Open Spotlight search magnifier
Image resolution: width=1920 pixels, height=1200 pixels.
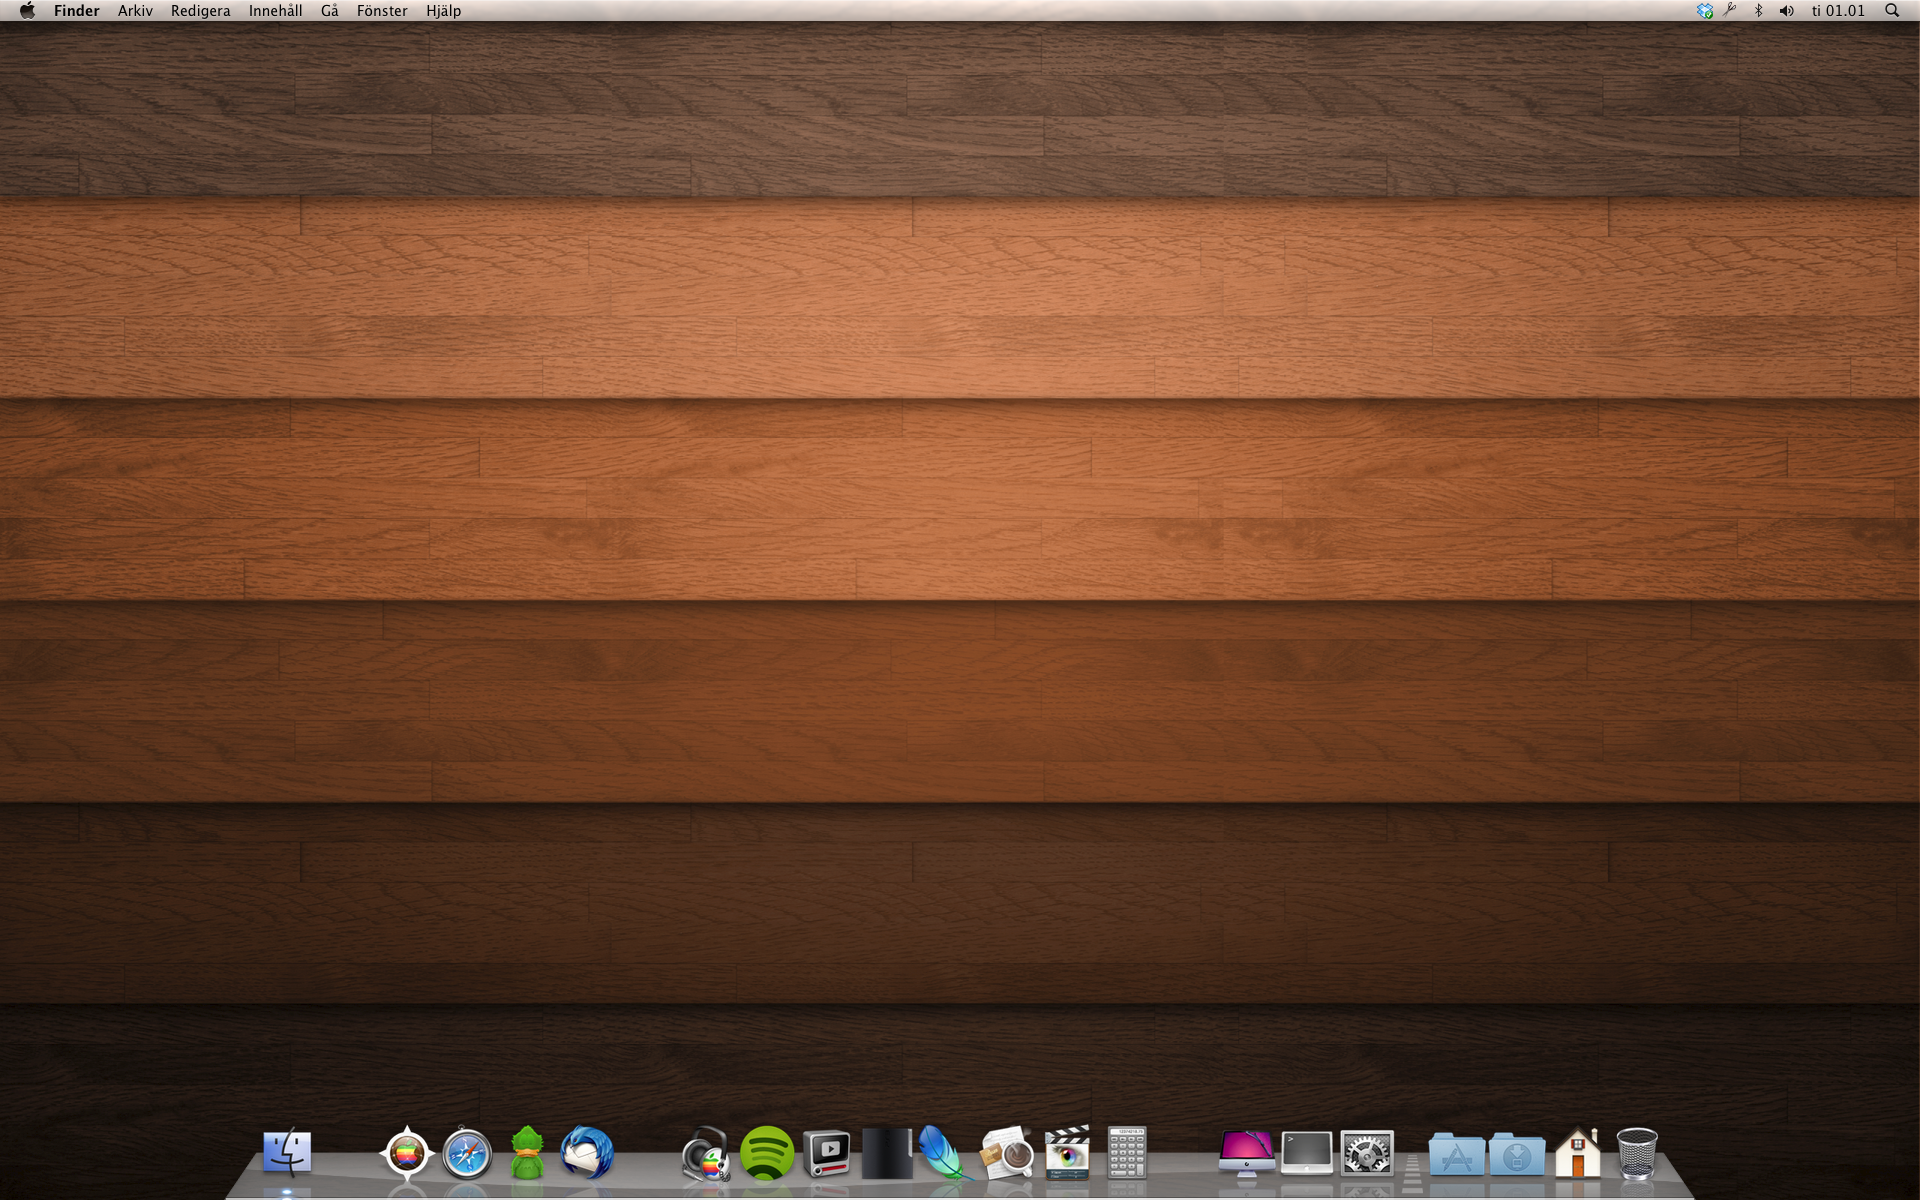coord(1892,11)
